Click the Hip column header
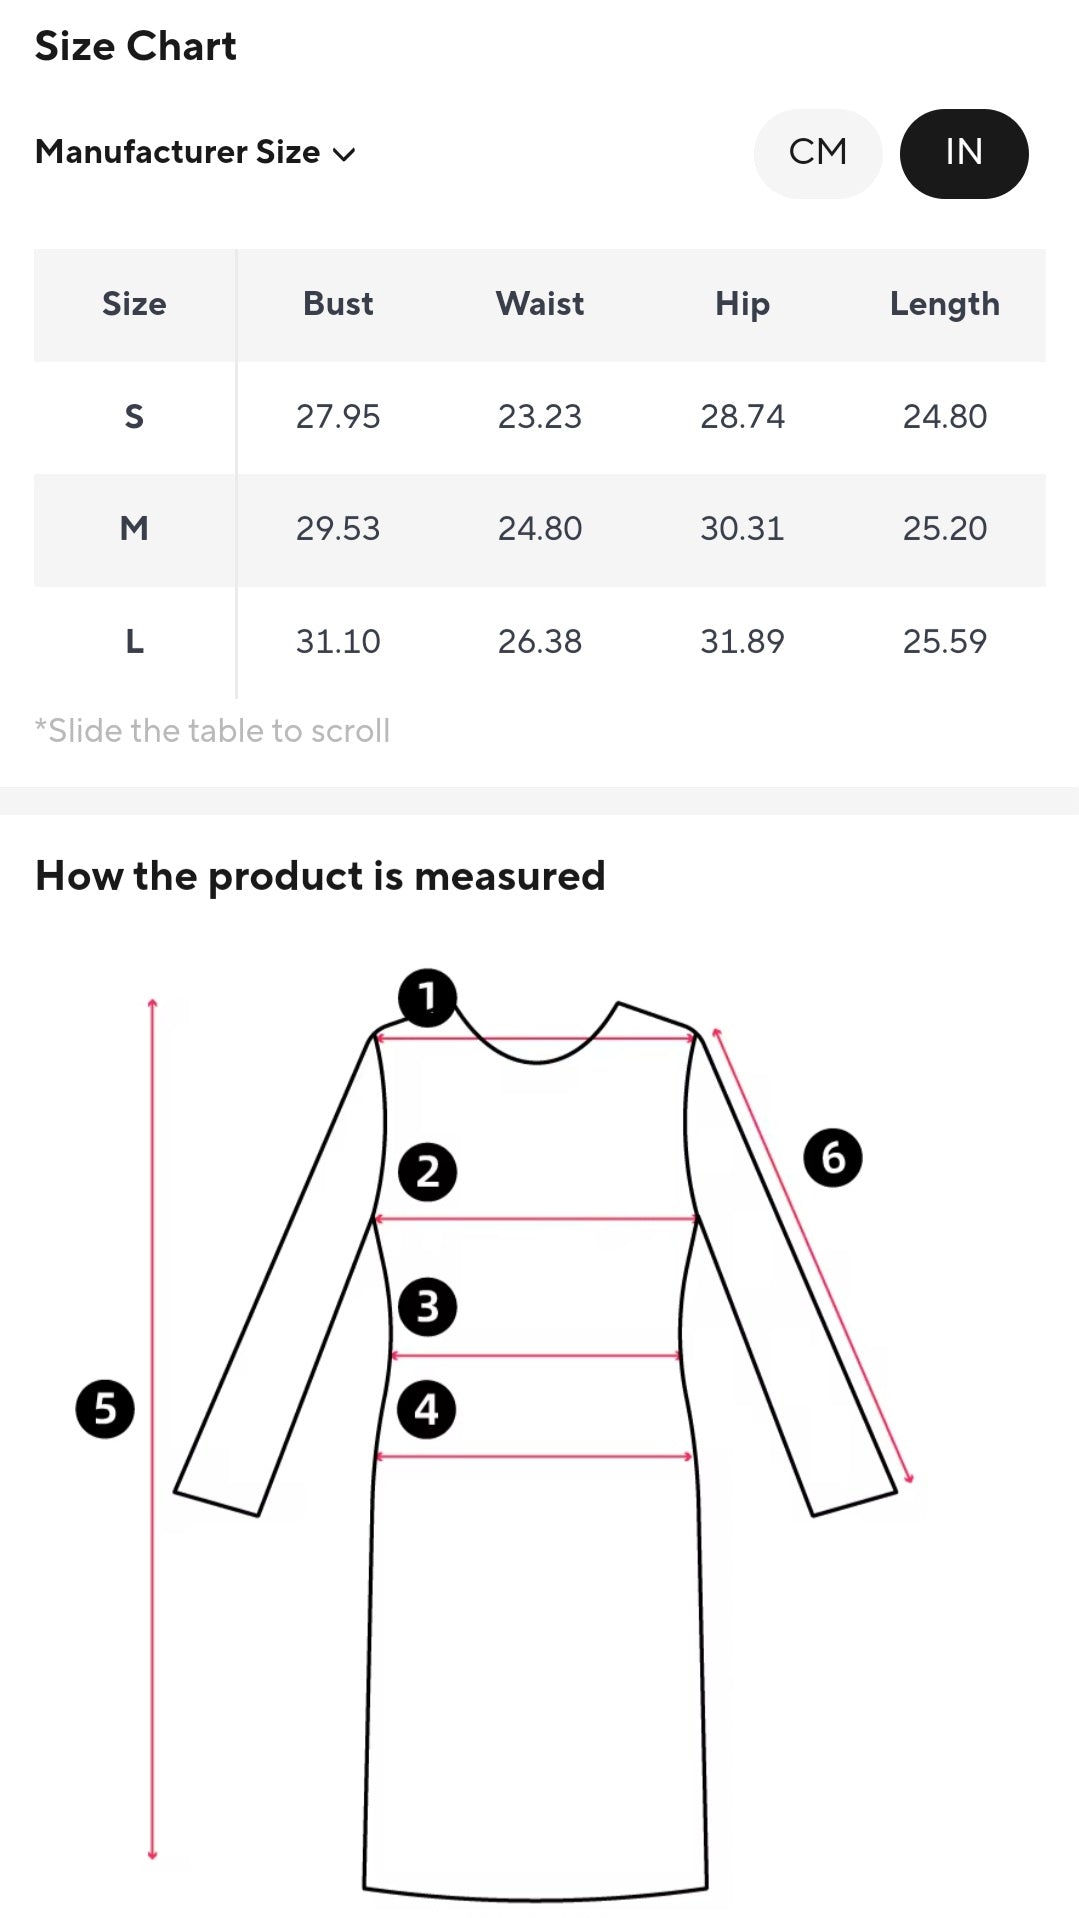 (742, 305)
